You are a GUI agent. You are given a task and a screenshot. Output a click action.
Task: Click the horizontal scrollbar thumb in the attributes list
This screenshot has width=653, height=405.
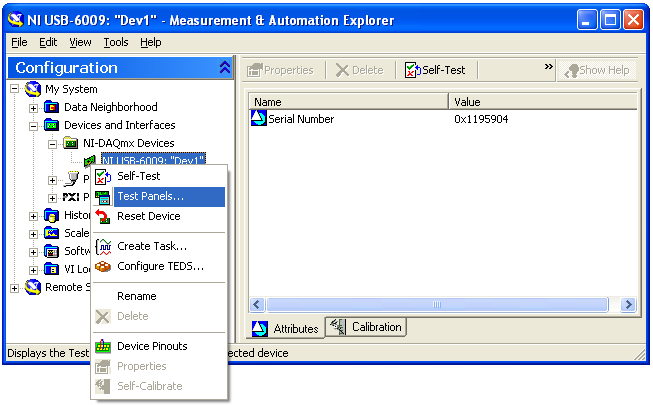437,305
